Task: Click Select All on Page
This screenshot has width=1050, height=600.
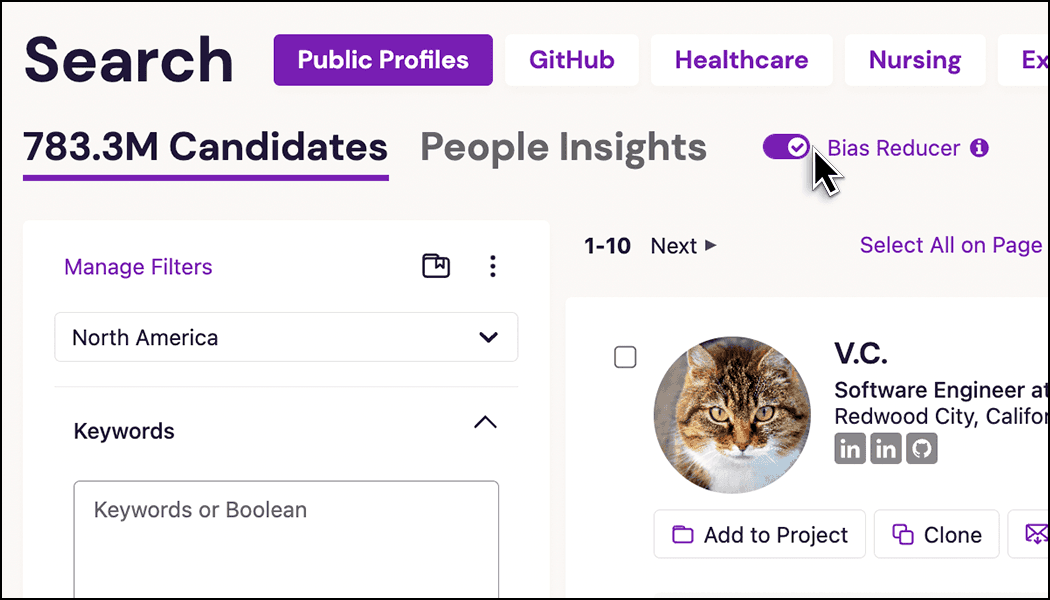Action: [x=949, y=245]
